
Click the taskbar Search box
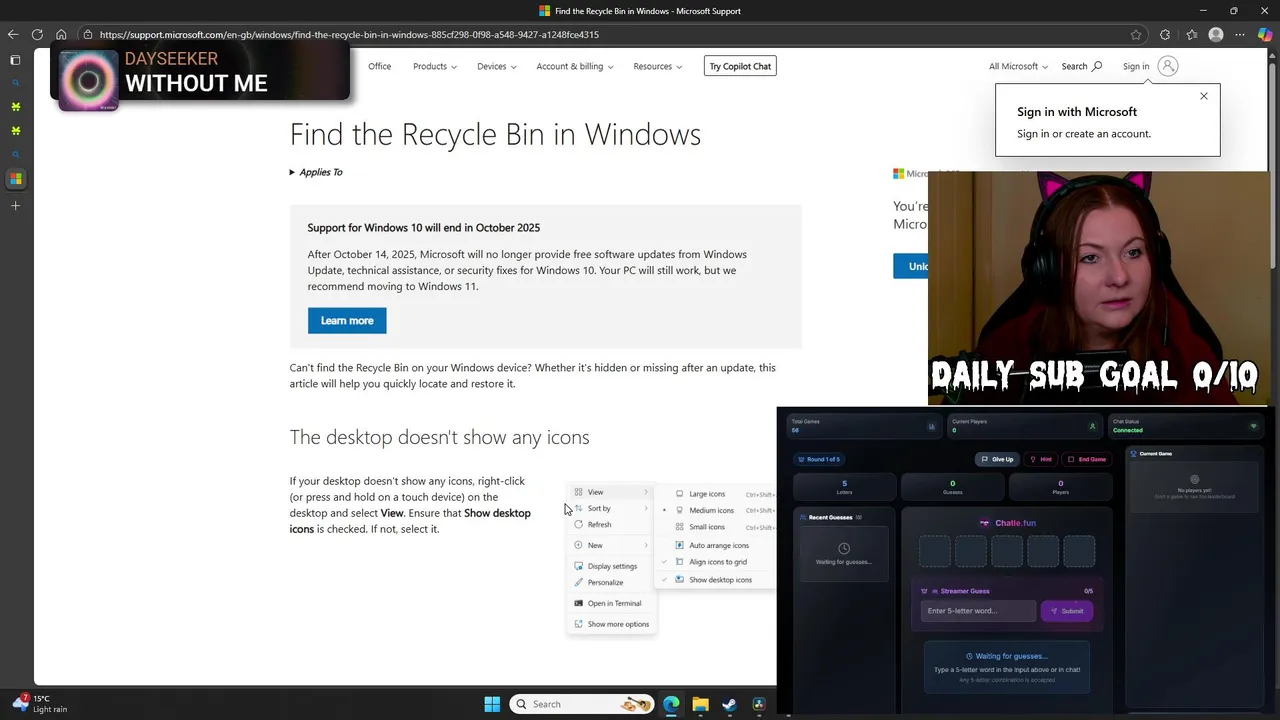click(x=582, y=704)
